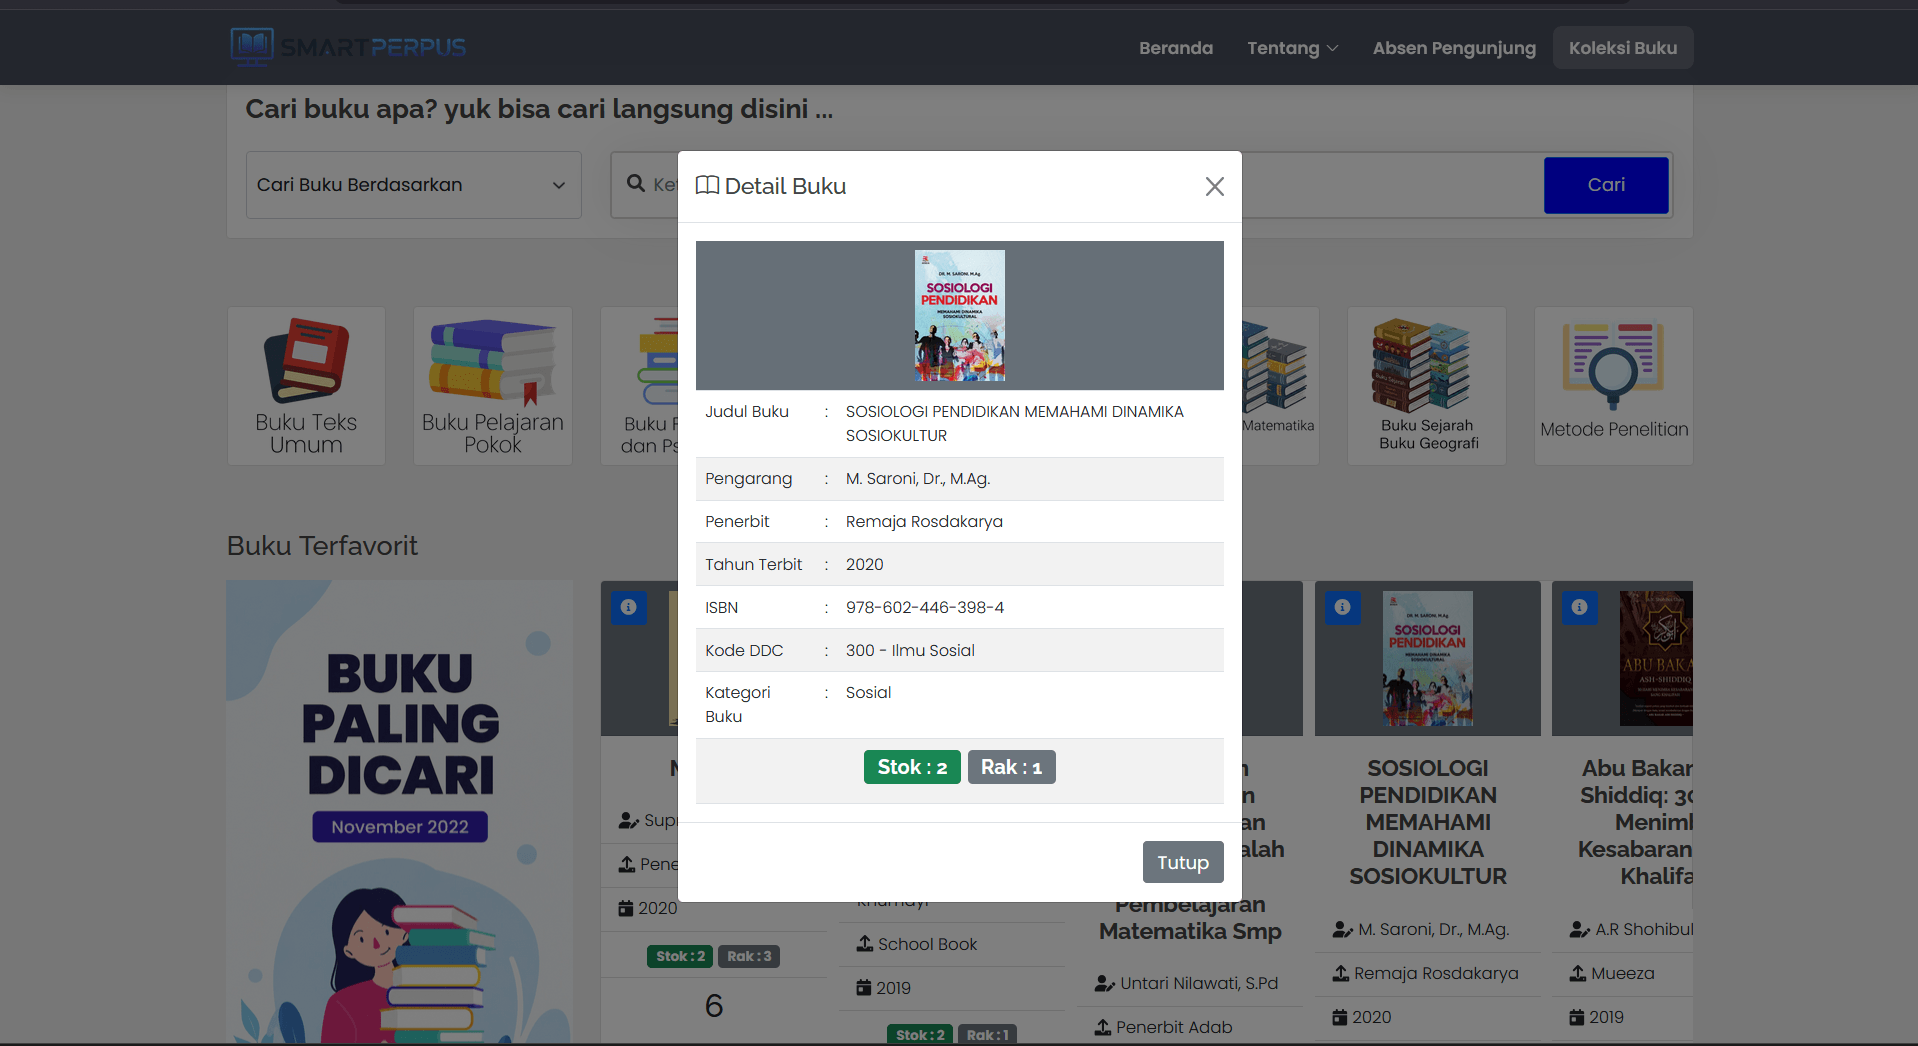This screenshot has width=1918, height=1046.
Task: Click the Sosiologi Pendidikan cover on the background card
Action: (x=1428, y=658)
